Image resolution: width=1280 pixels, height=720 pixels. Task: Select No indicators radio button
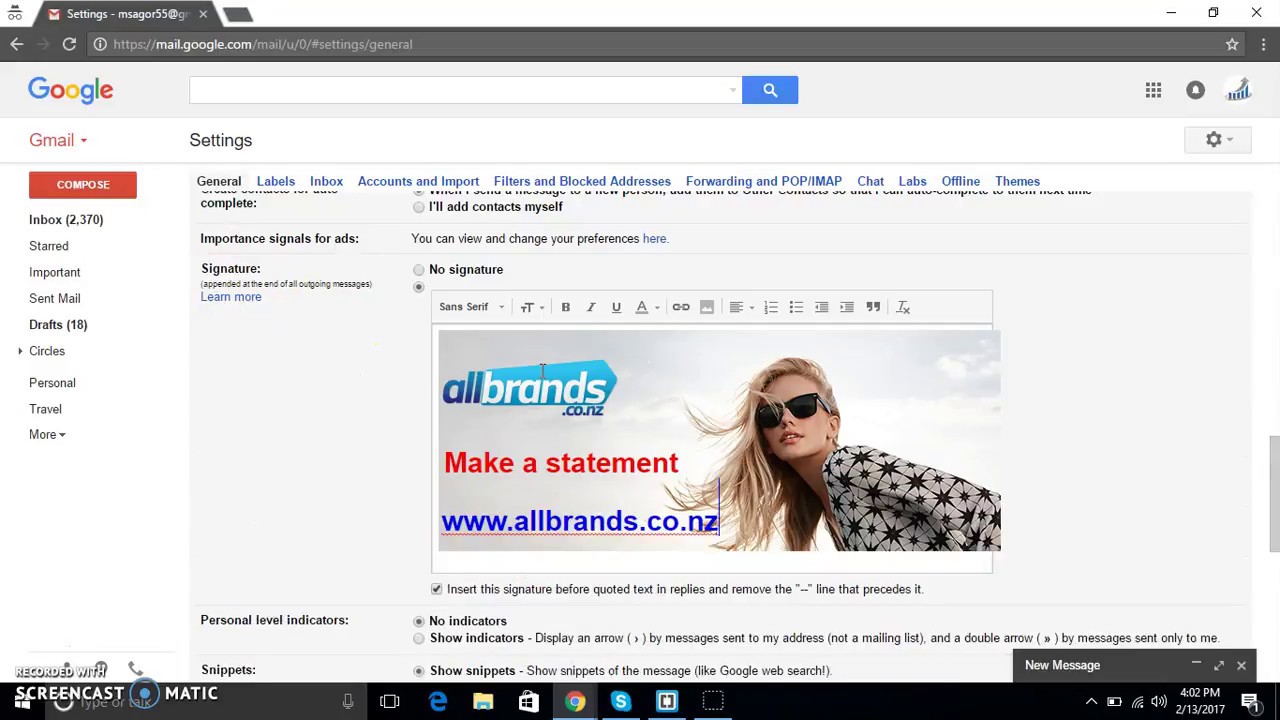(419, 621)
